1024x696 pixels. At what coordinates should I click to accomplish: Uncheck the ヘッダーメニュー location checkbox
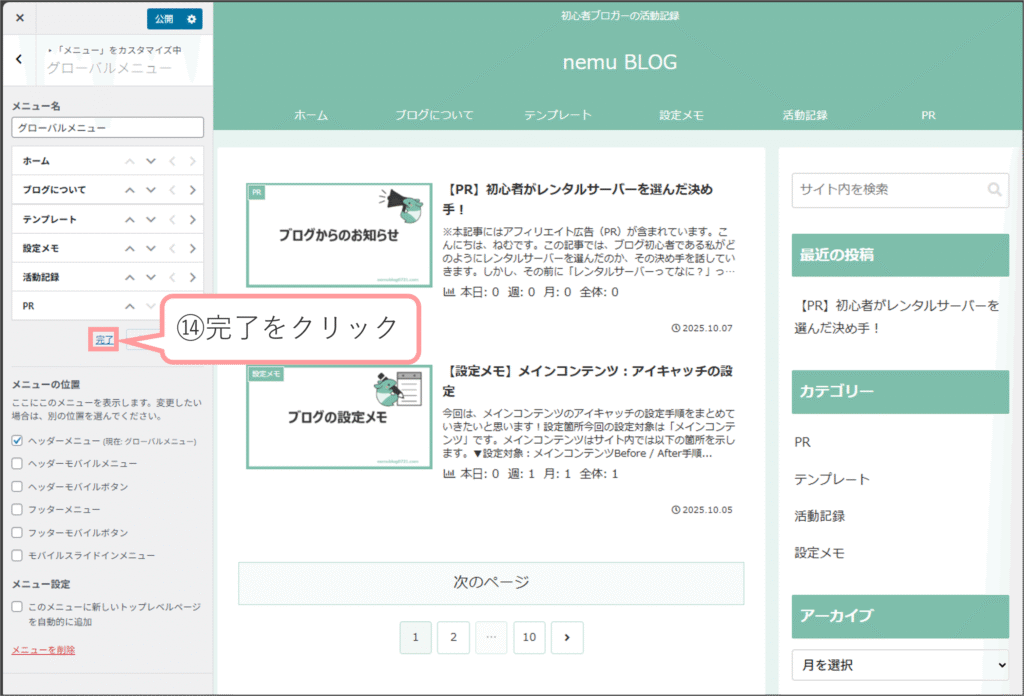(17, 441)
